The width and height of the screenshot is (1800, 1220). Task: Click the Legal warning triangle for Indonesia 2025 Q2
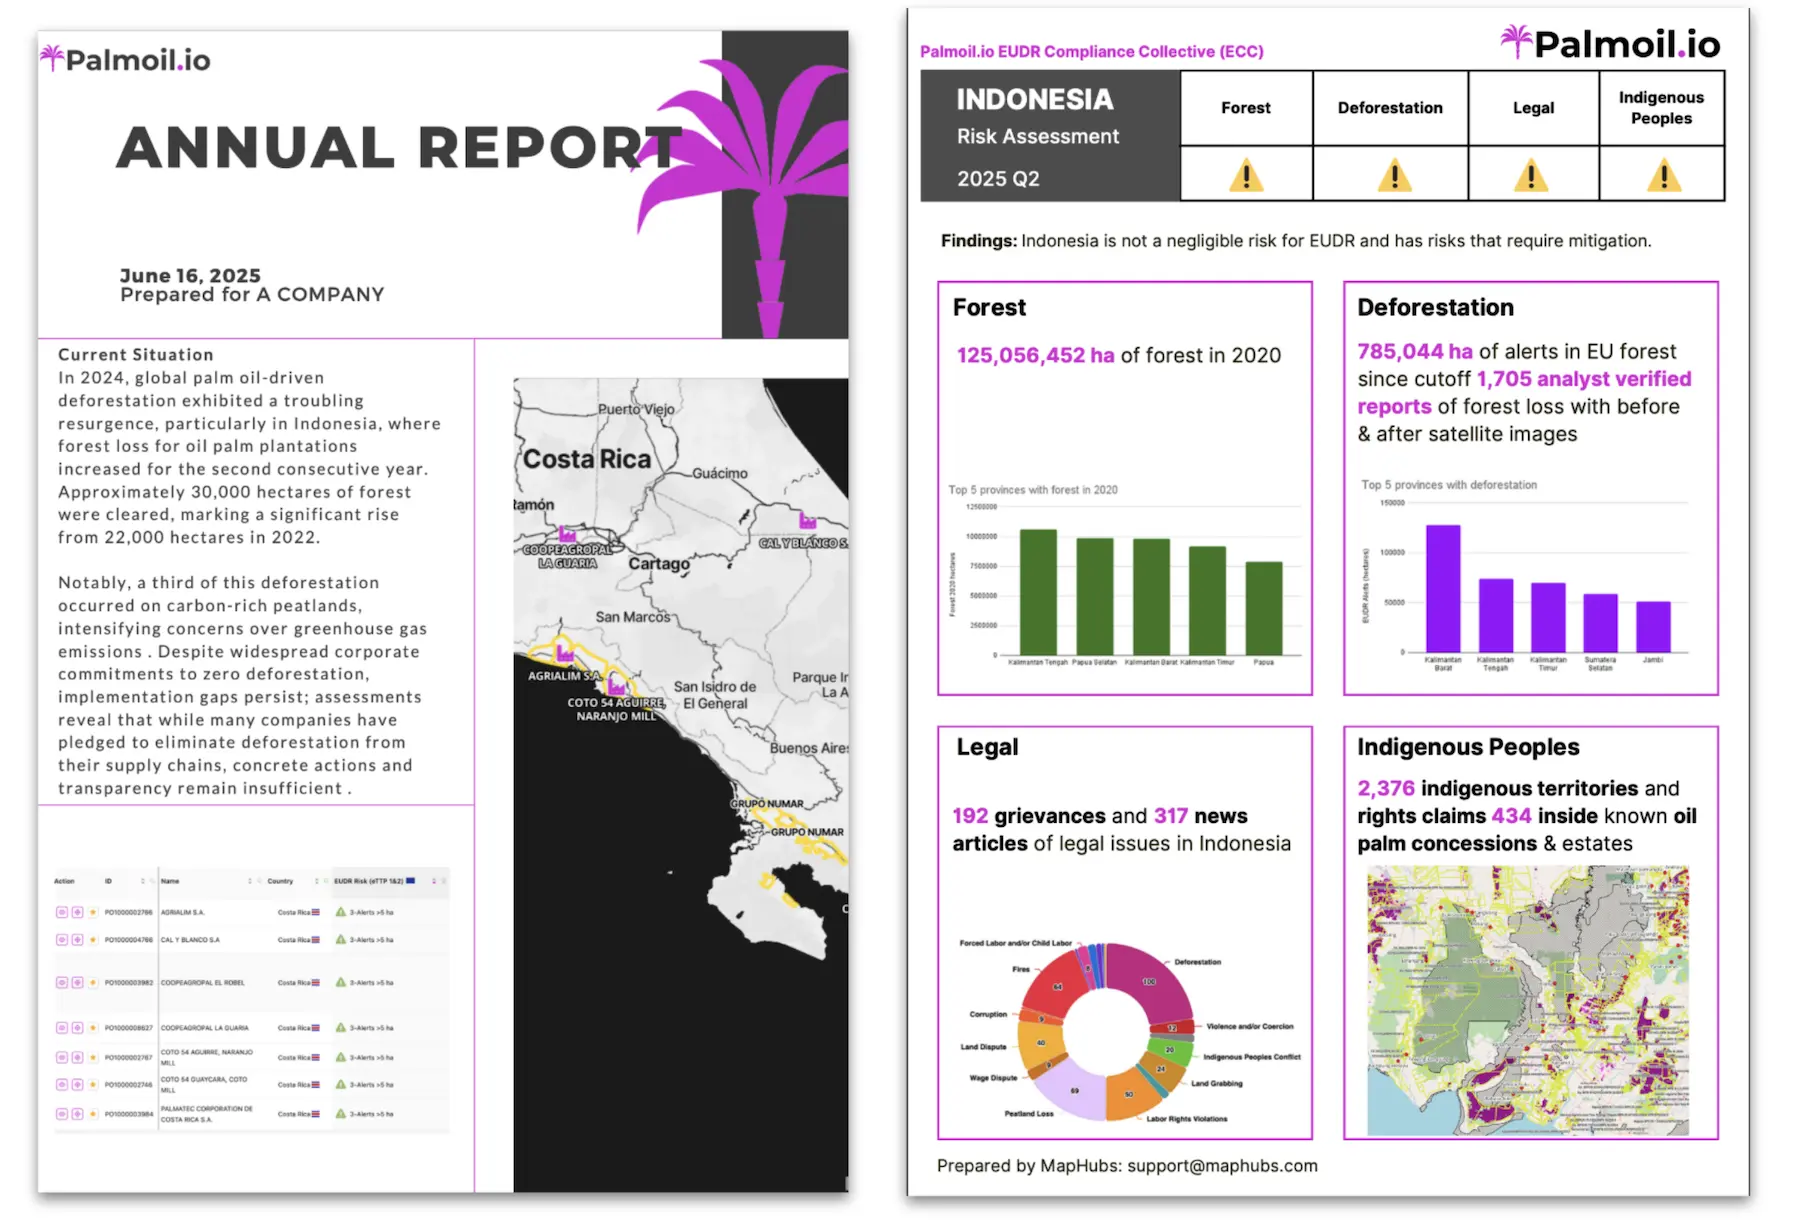pos(1532,174)
